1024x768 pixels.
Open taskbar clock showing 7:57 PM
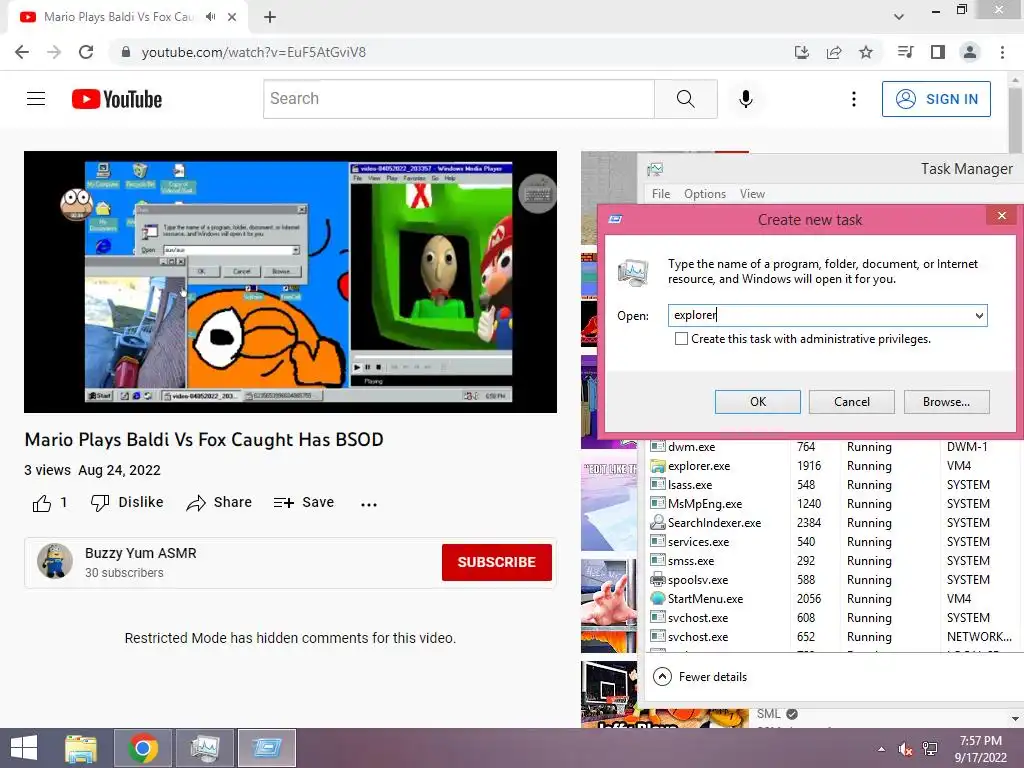point(981,749)
